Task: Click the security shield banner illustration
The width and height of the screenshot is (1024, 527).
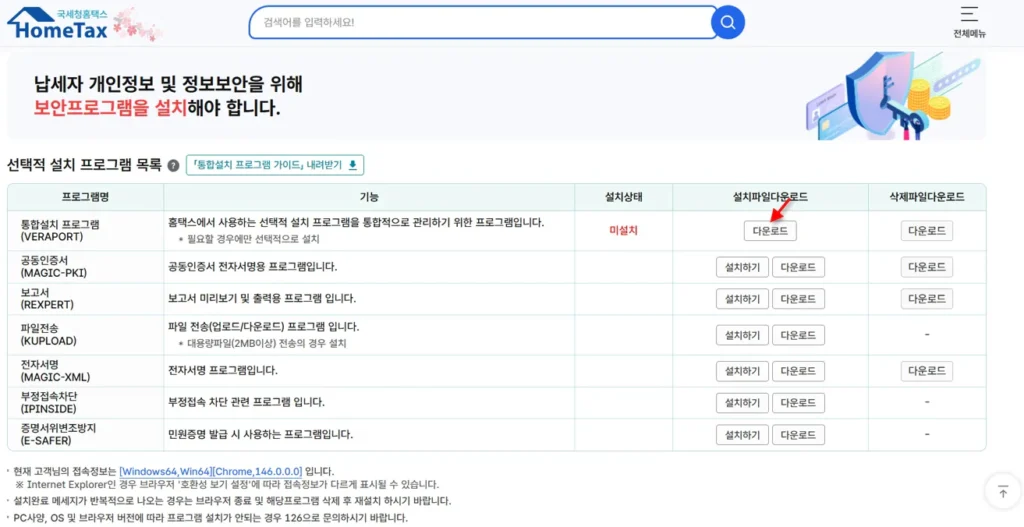Action: tap(893, 96)
